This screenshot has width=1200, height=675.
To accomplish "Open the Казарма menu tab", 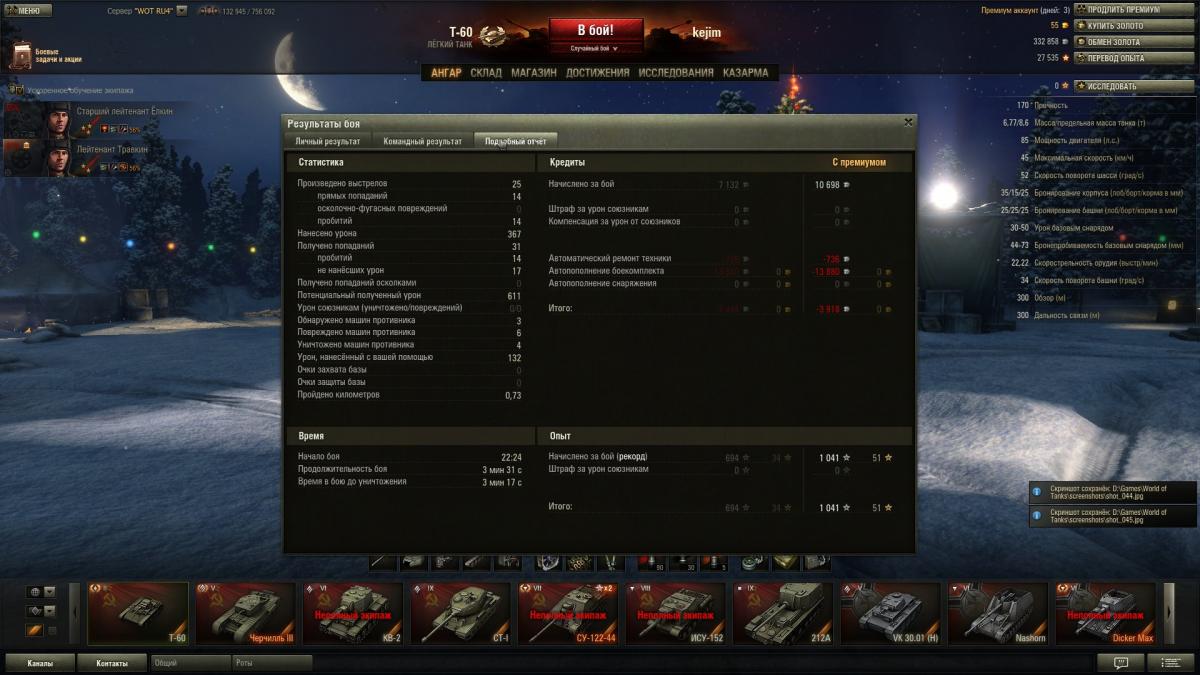I will (x=746, y=73).
